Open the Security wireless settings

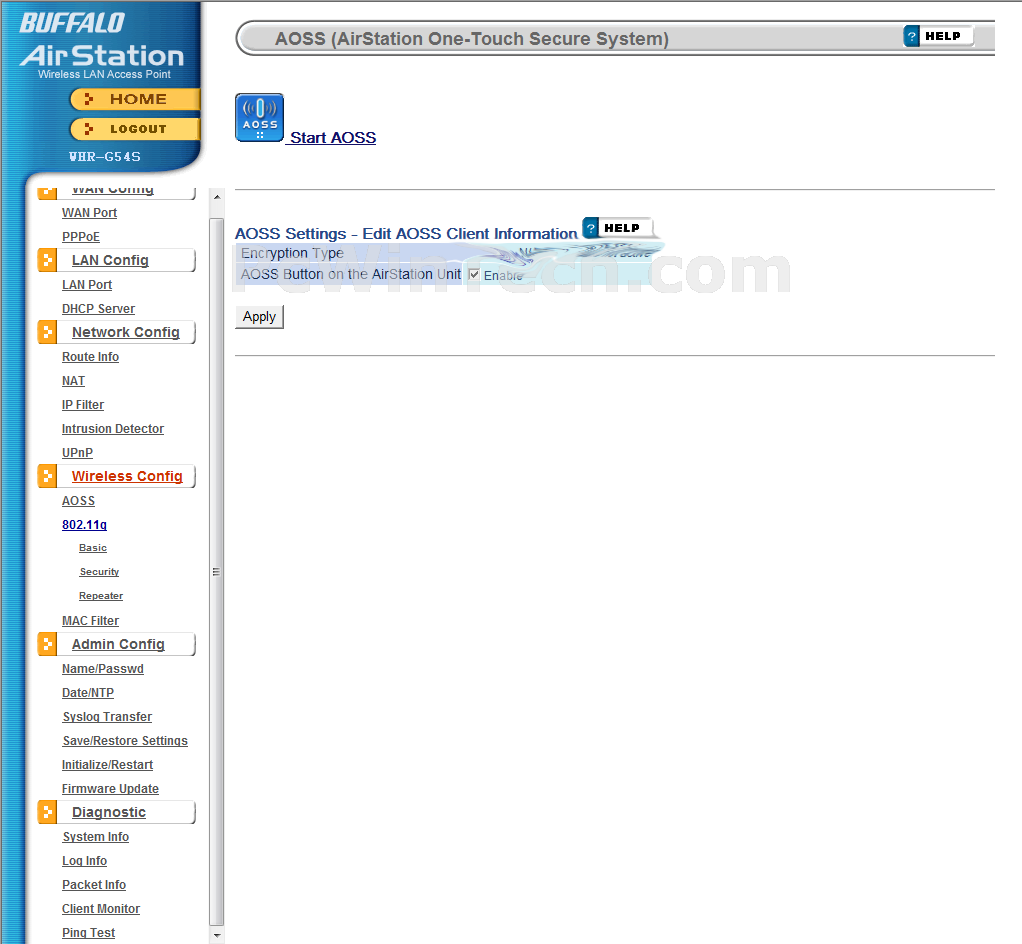click(99, 572)
